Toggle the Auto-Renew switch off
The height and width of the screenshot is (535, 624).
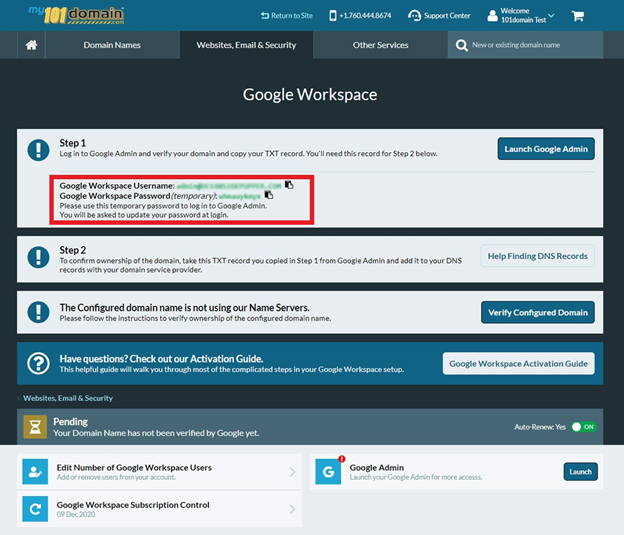583,426
